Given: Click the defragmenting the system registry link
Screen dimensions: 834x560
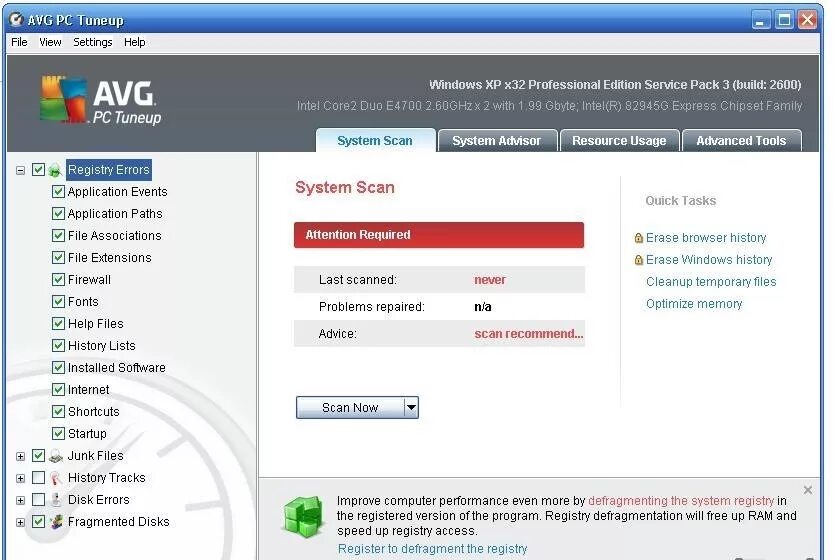Looking at the screenshot, I should (x=681, y=501).
